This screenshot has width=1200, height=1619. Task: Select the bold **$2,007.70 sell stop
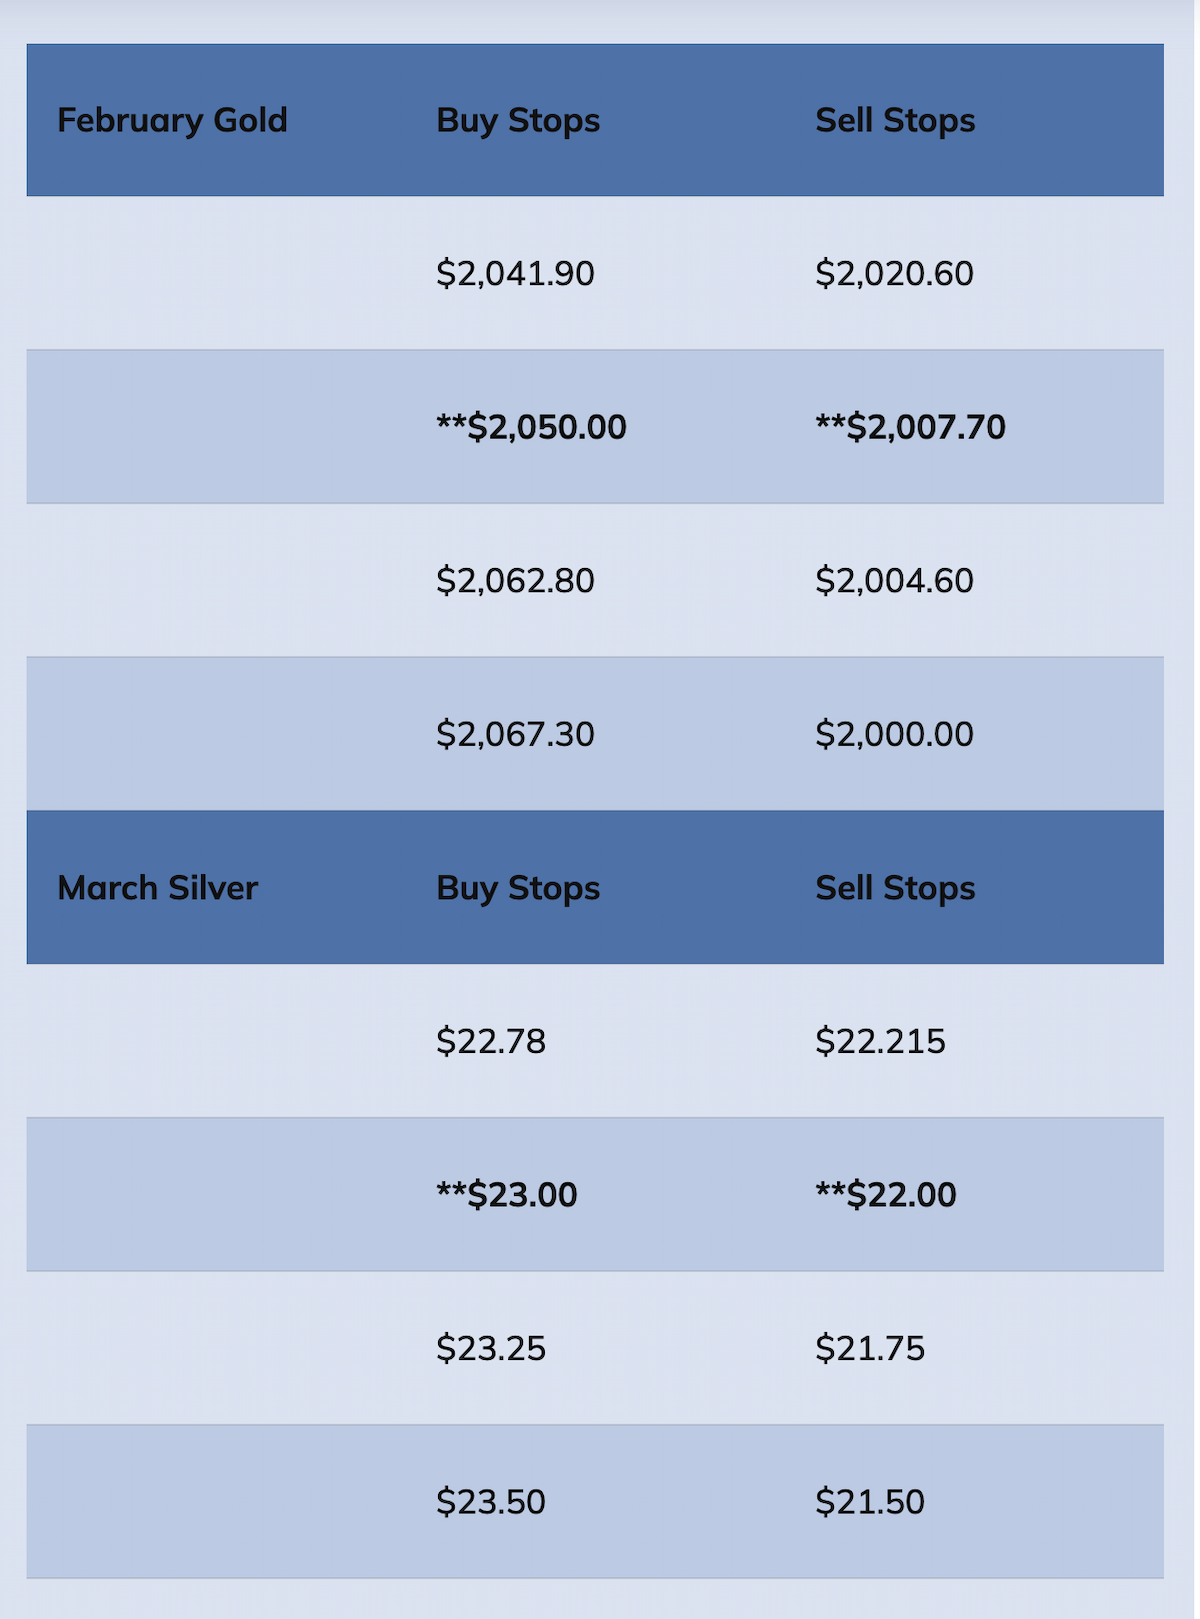tap(910, 427)
